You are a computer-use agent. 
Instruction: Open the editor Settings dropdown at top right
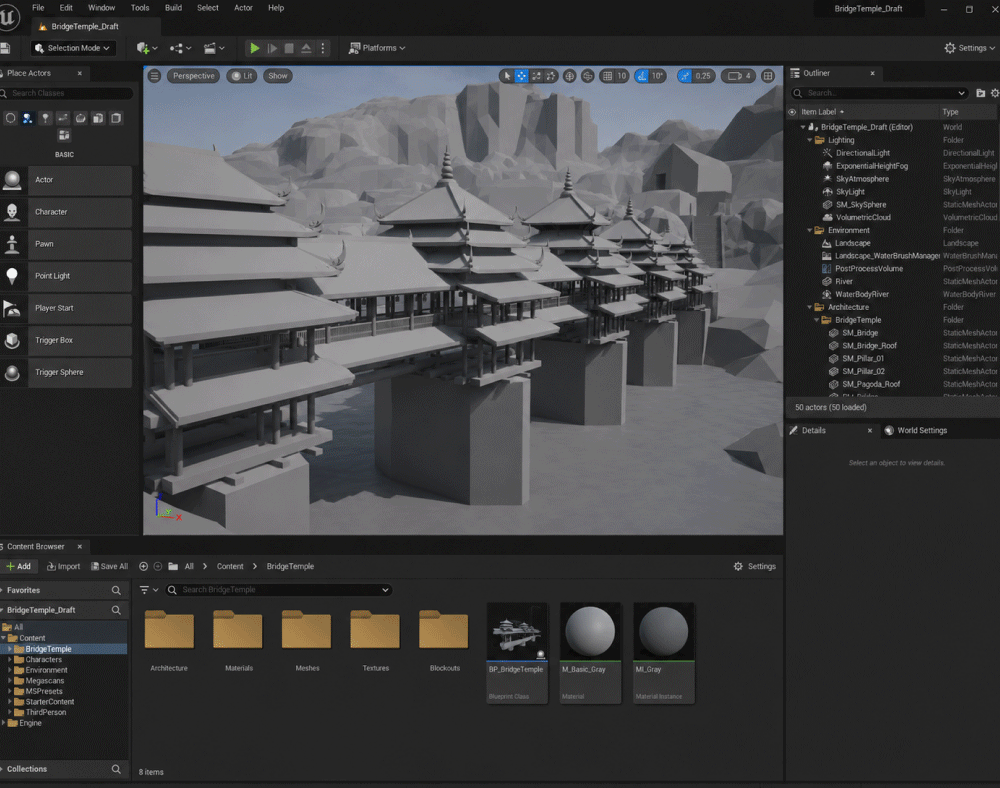point(969,48)
